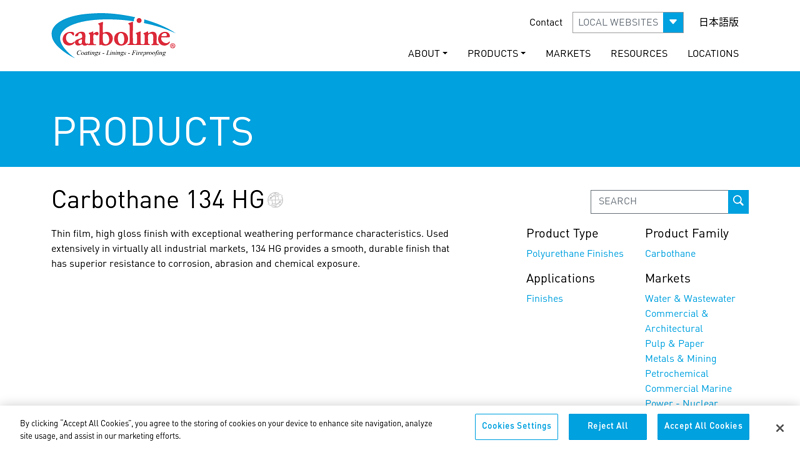
Task: Select the Petrochemical market link
Action: 677,373
